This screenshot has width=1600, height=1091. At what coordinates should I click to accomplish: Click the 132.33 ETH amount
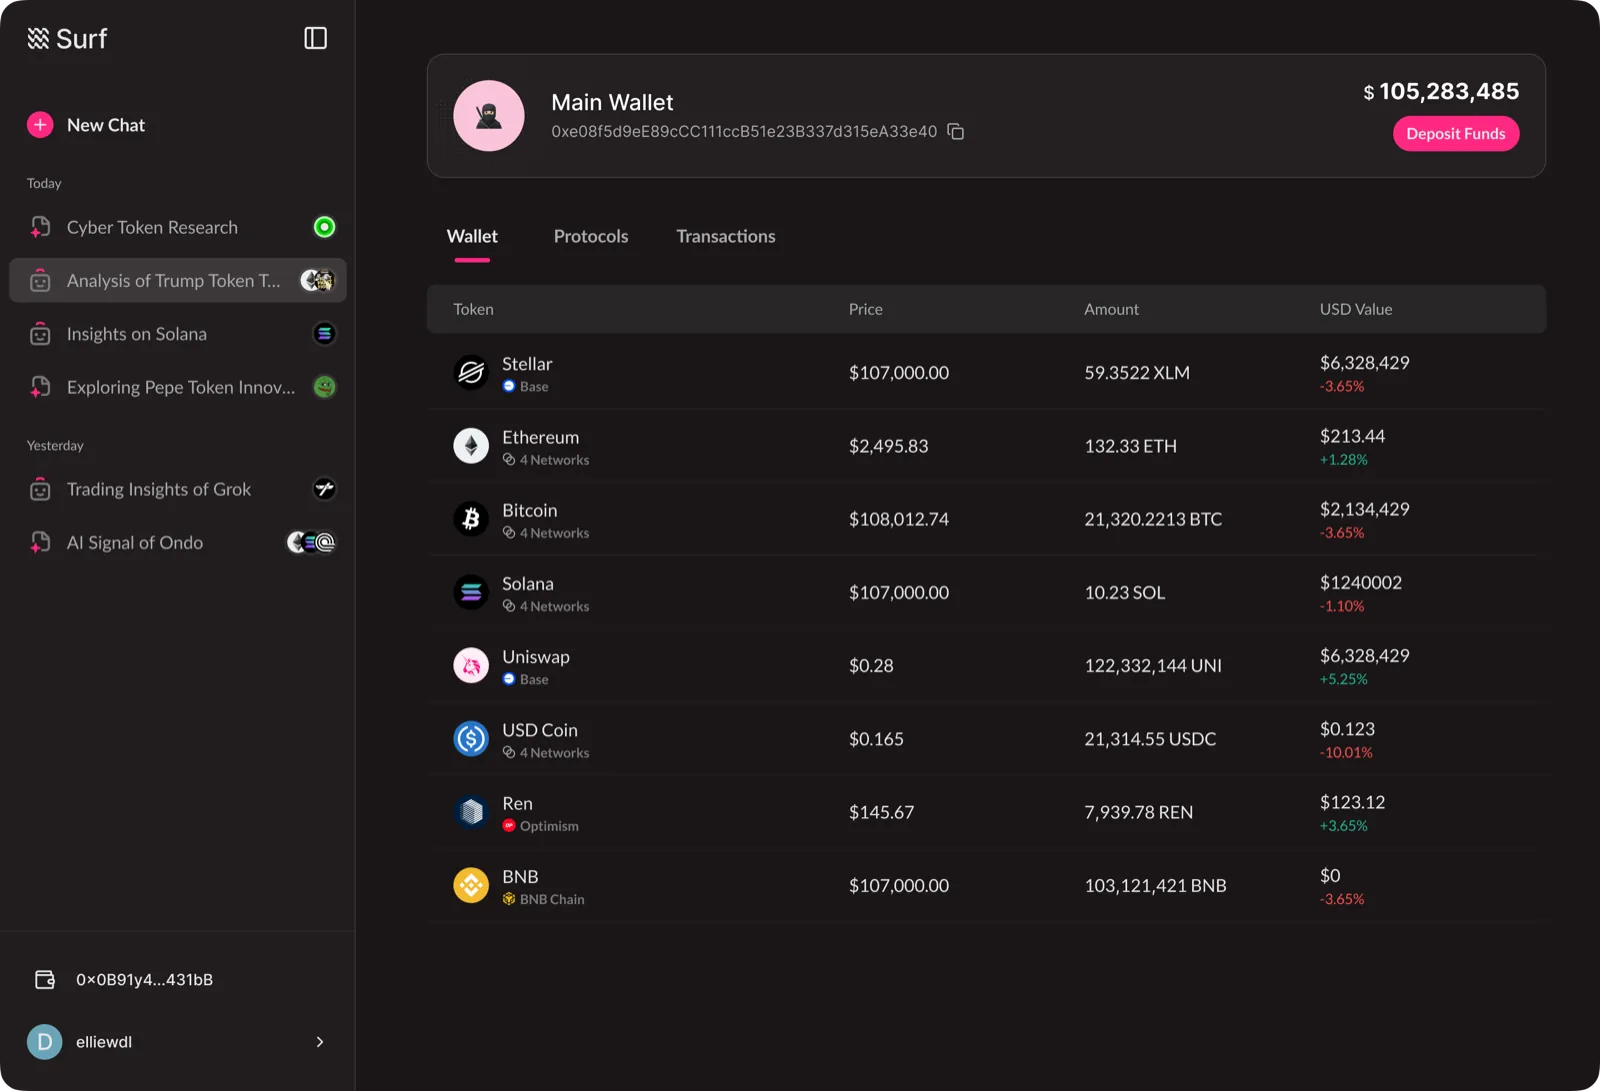(x=1130, y=446)
